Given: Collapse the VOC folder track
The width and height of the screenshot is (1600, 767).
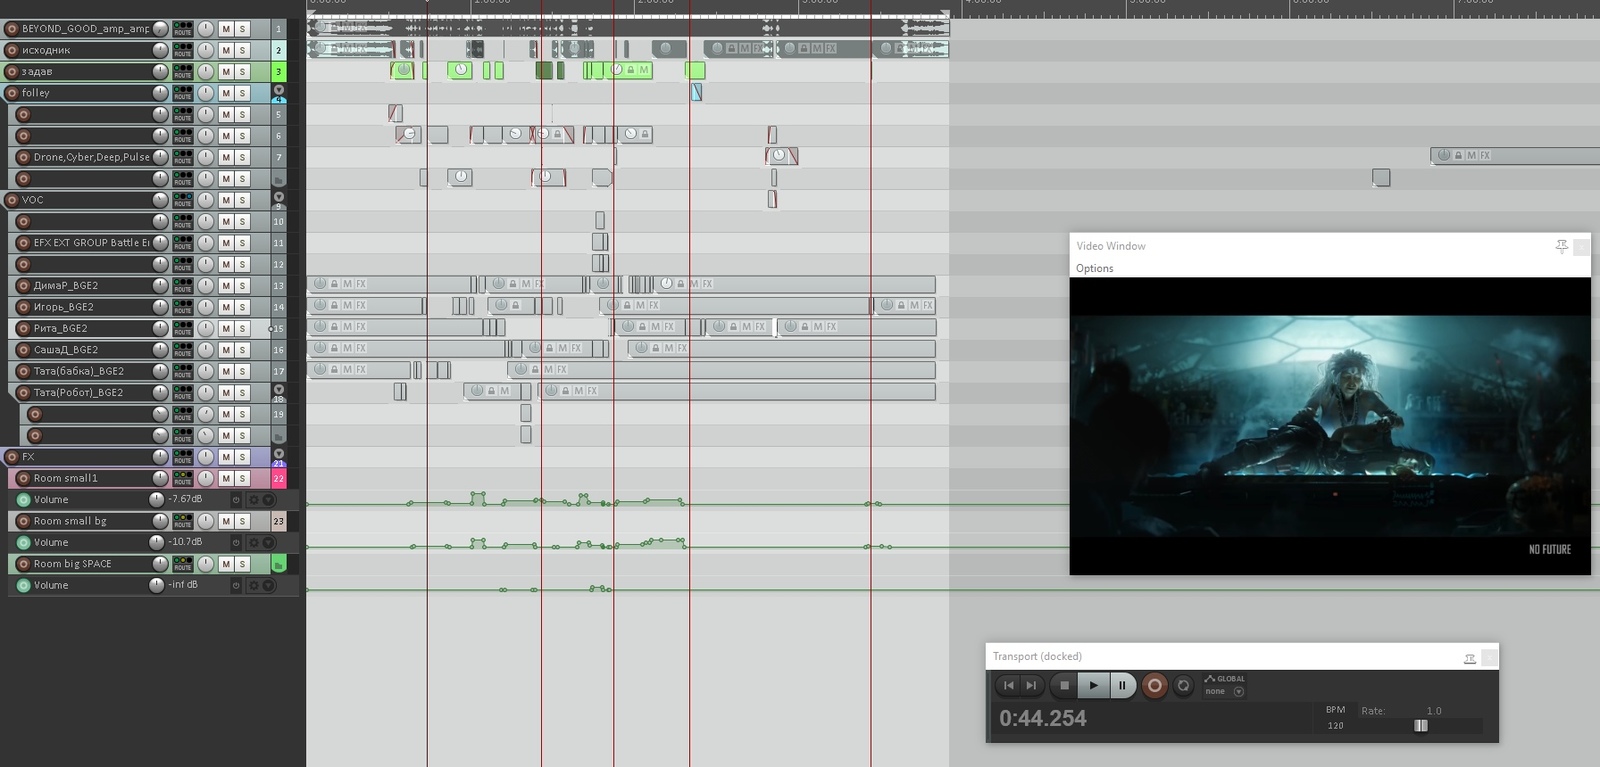Looking at the screenshot, I should pos(279,196).
